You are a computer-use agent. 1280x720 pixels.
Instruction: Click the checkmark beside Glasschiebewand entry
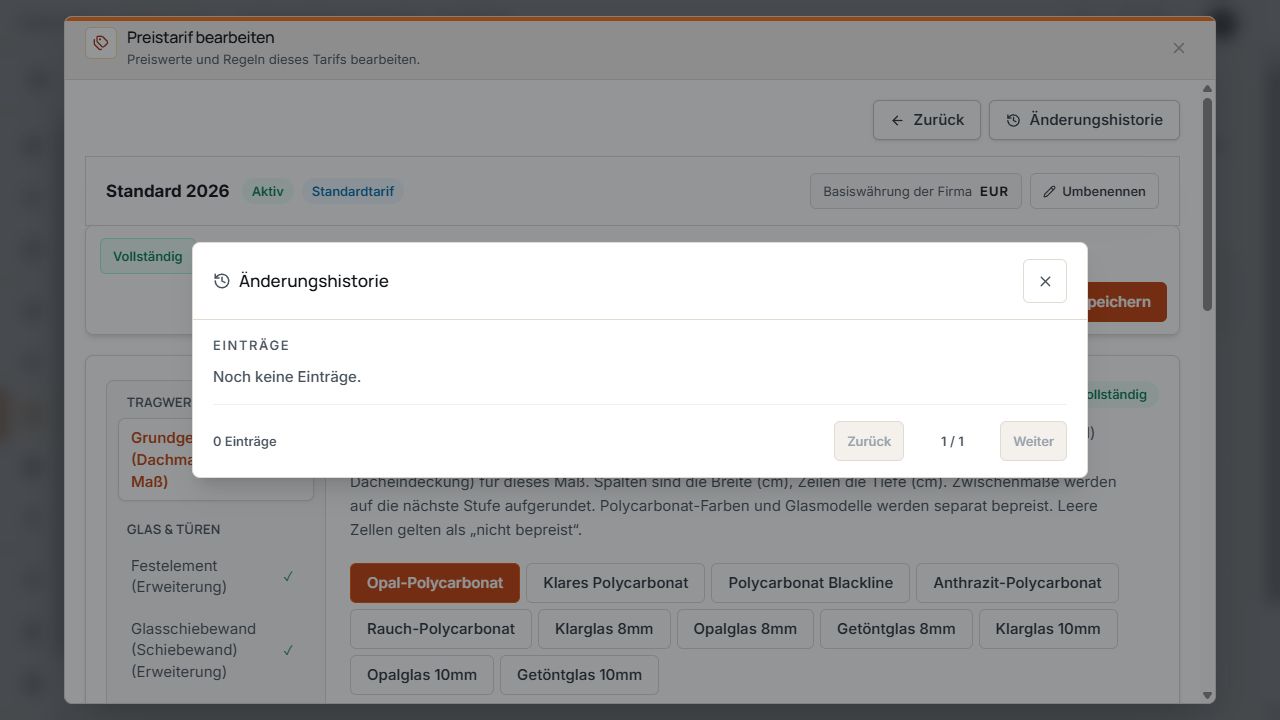pos(288,650)
